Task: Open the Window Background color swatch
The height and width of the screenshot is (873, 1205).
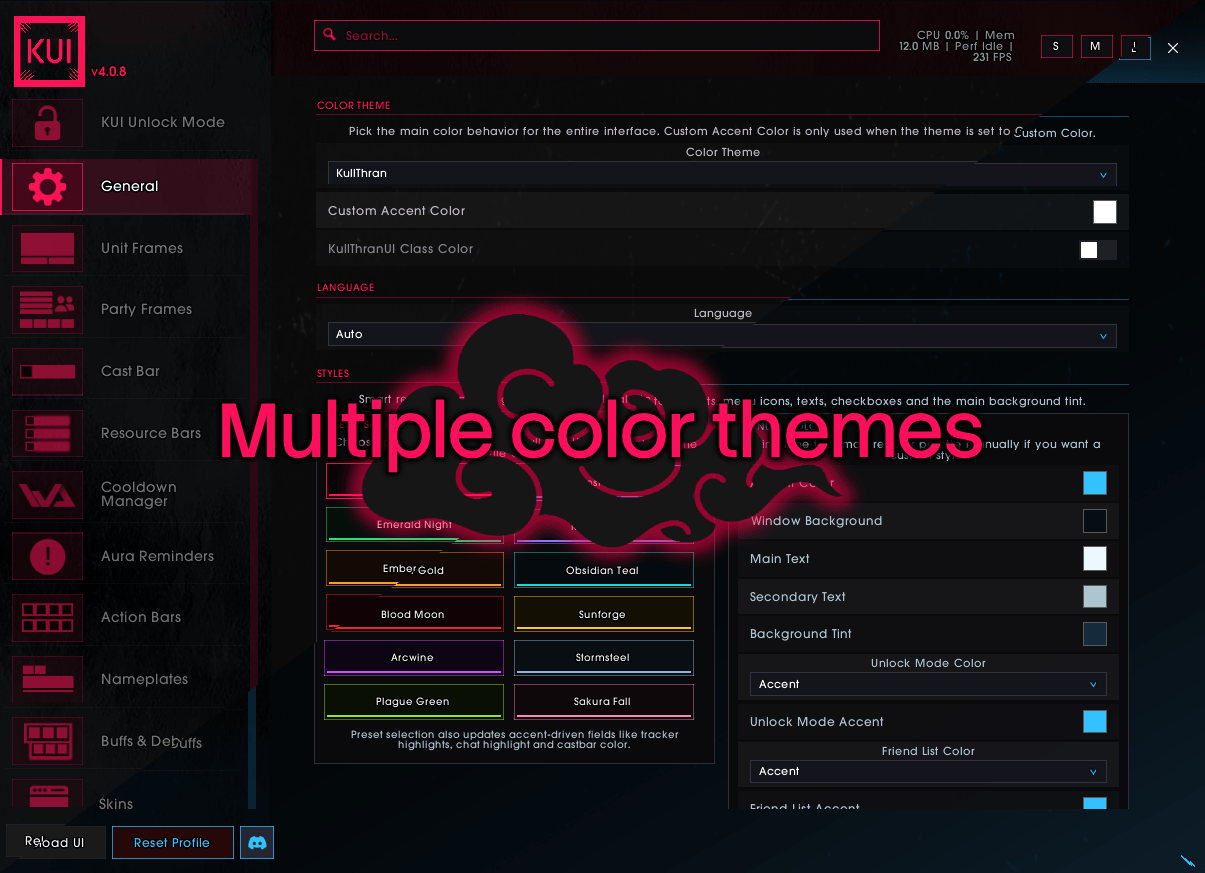Action: coord(1095,521)
